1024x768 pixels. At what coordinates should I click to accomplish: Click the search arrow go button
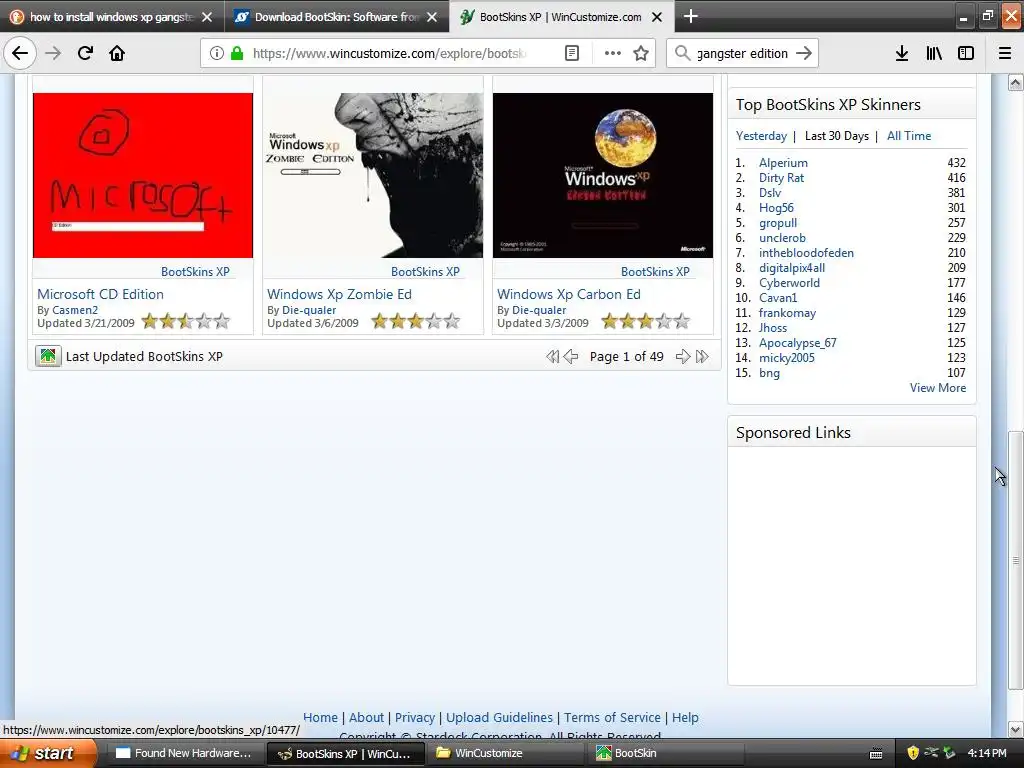pos(804,53)
